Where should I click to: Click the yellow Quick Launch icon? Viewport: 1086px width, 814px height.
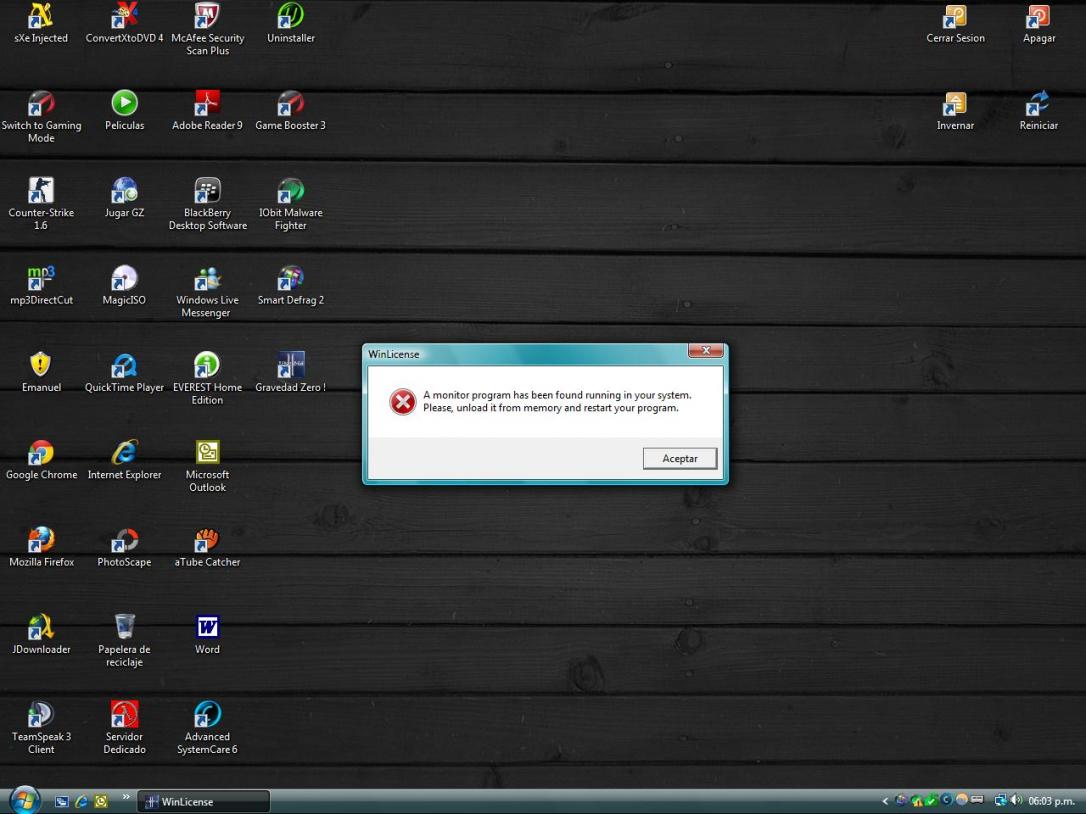101,802
